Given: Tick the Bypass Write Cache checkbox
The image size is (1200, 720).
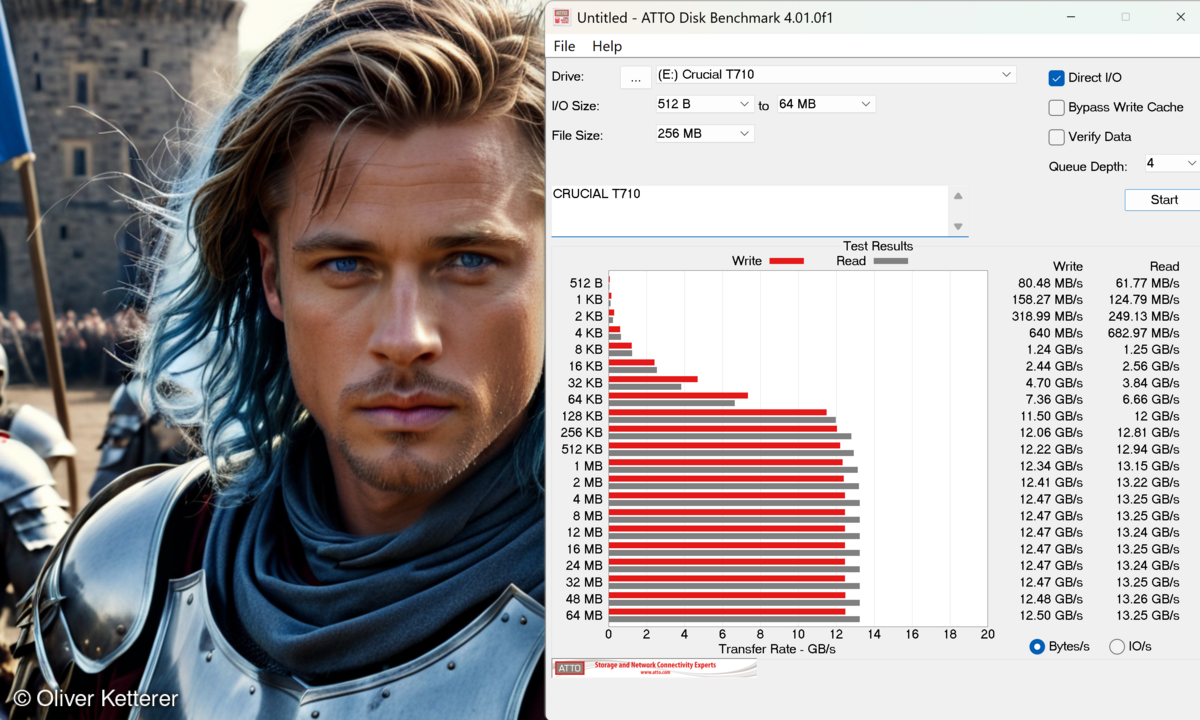Looking at the screenshot, I should (1056, 108).
